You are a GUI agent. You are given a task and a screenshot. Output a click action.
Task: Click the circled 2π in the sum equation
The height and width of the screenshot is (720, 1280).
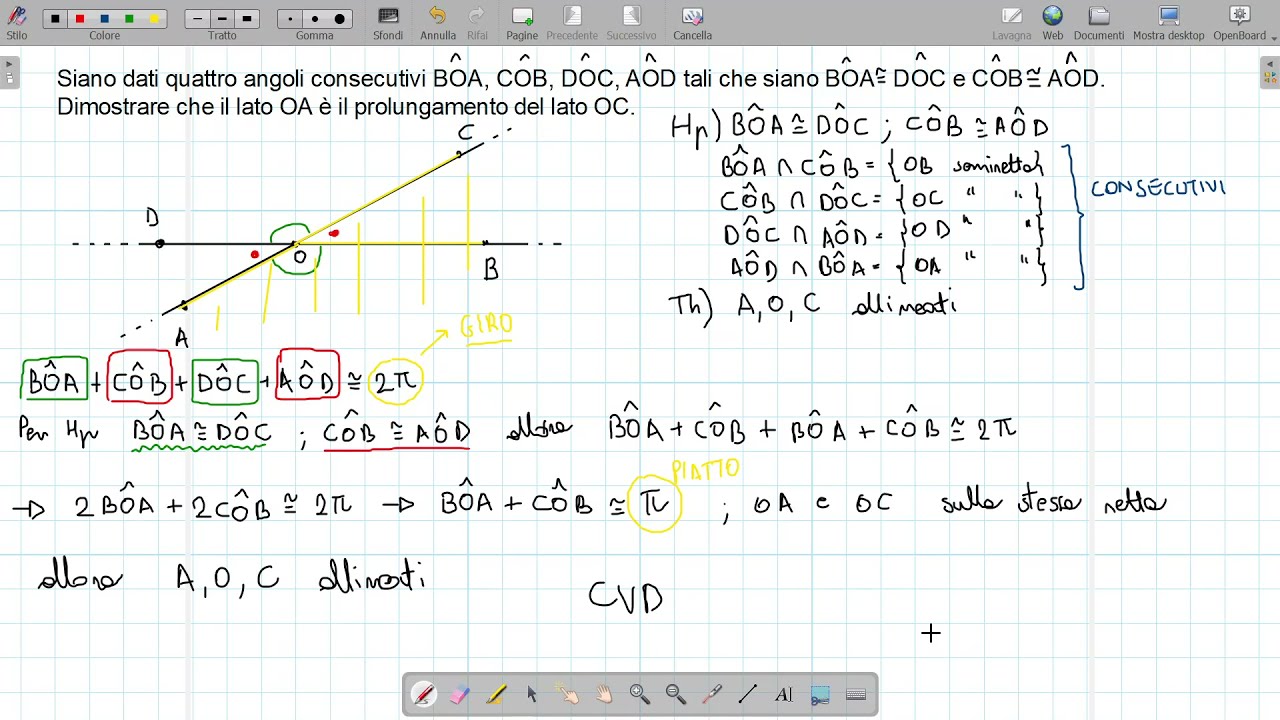(x=395, y=382)
